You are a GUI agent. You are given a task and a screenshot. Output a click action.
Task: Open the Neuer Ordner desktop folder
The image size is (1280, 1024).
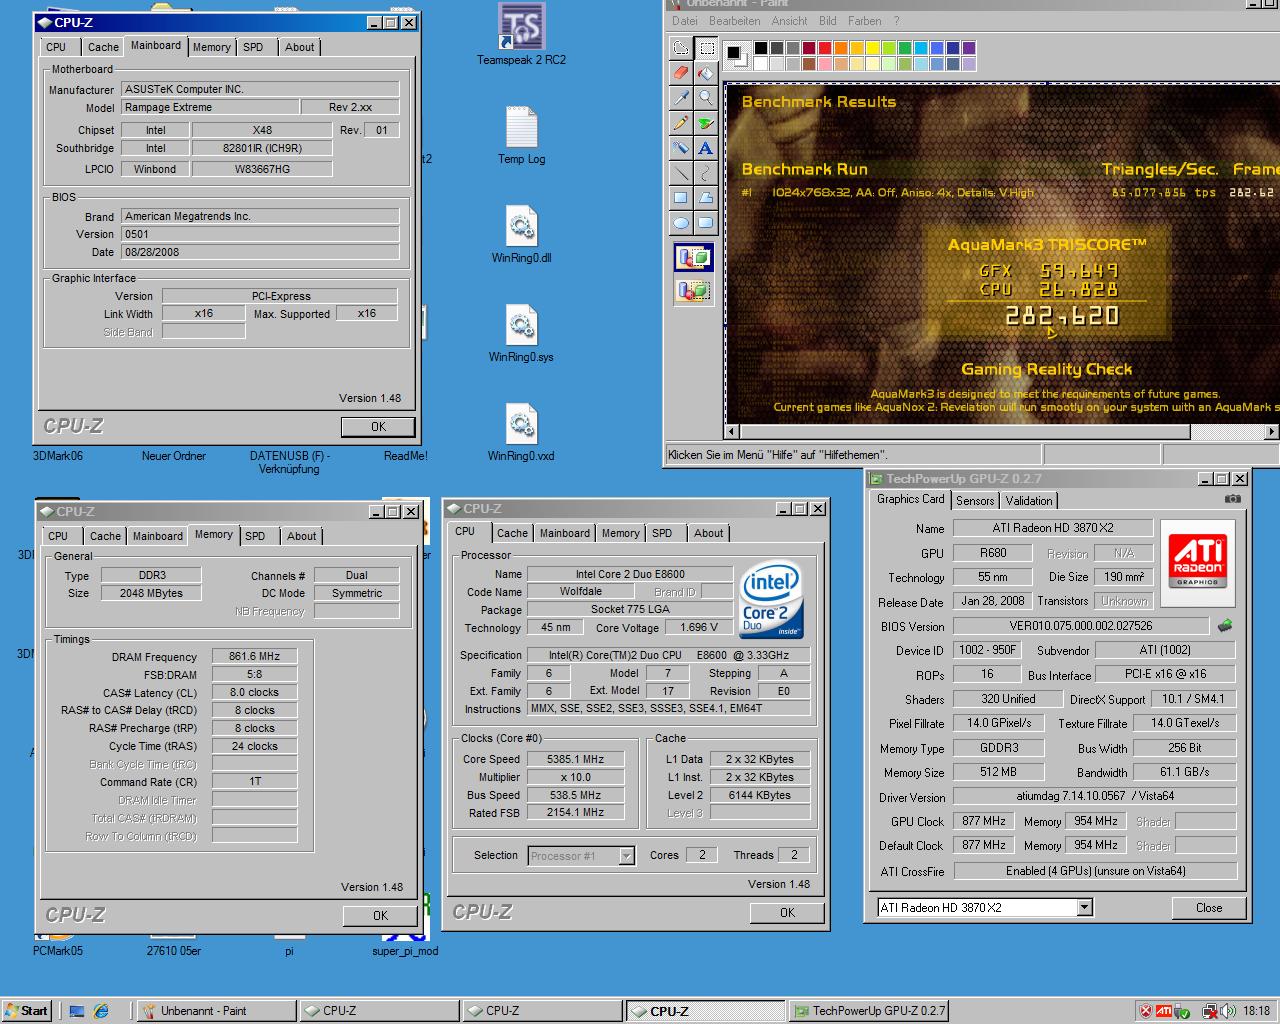click(173, 456)
